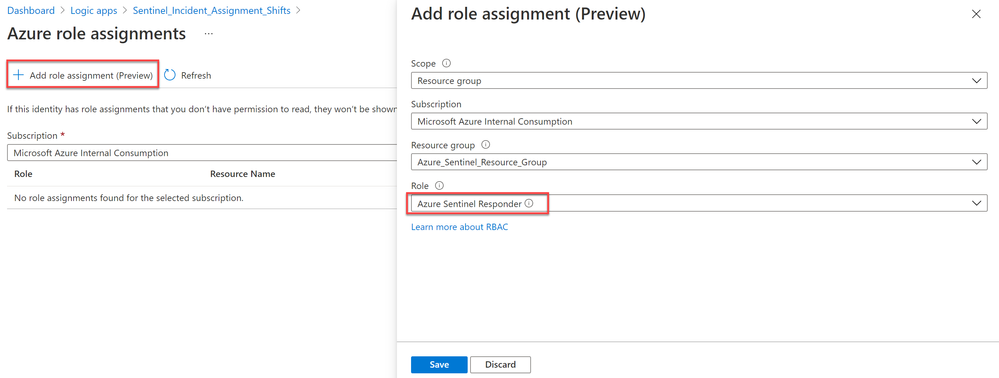This screenshot has height=378, width=999.
Task: Show the info tooltip next to Scope
Action: (446, 64)
